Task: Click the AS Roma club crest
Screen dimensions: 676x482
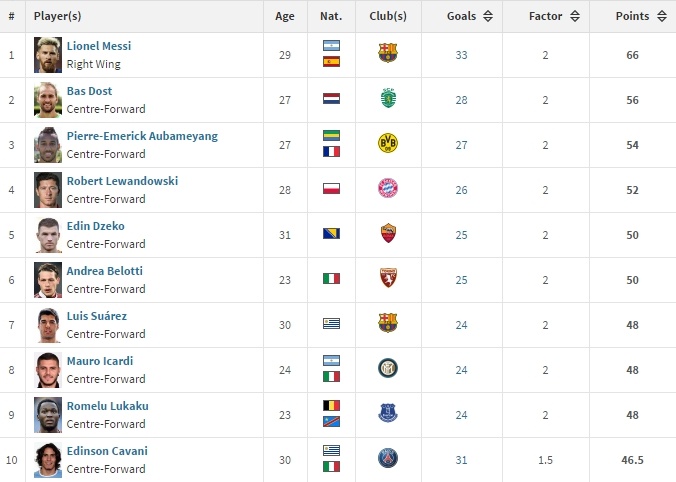Action: click(388, 234)
